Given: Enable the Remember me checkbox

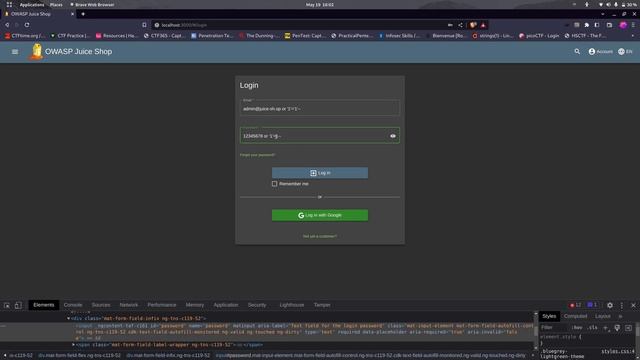Looking at the screenshot, I should [x=274, y=184].
